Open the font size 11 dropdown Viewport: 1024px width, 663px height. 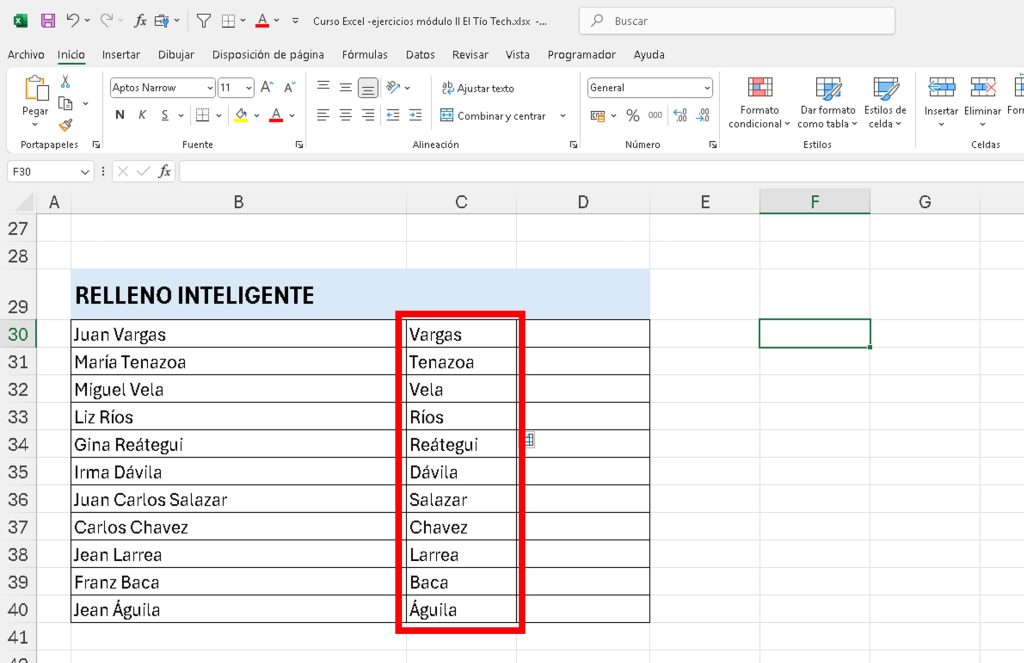point(249,88)
